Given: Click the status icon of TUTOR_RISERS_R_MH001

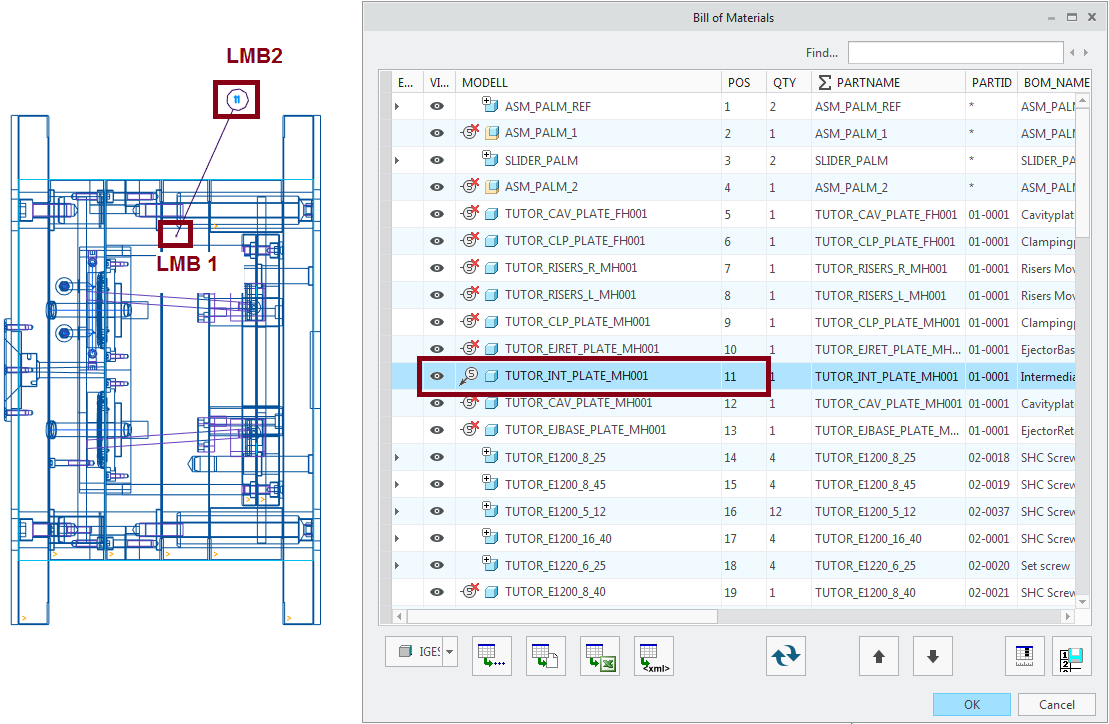Looking at the screenshot, I should pos(470,267).
